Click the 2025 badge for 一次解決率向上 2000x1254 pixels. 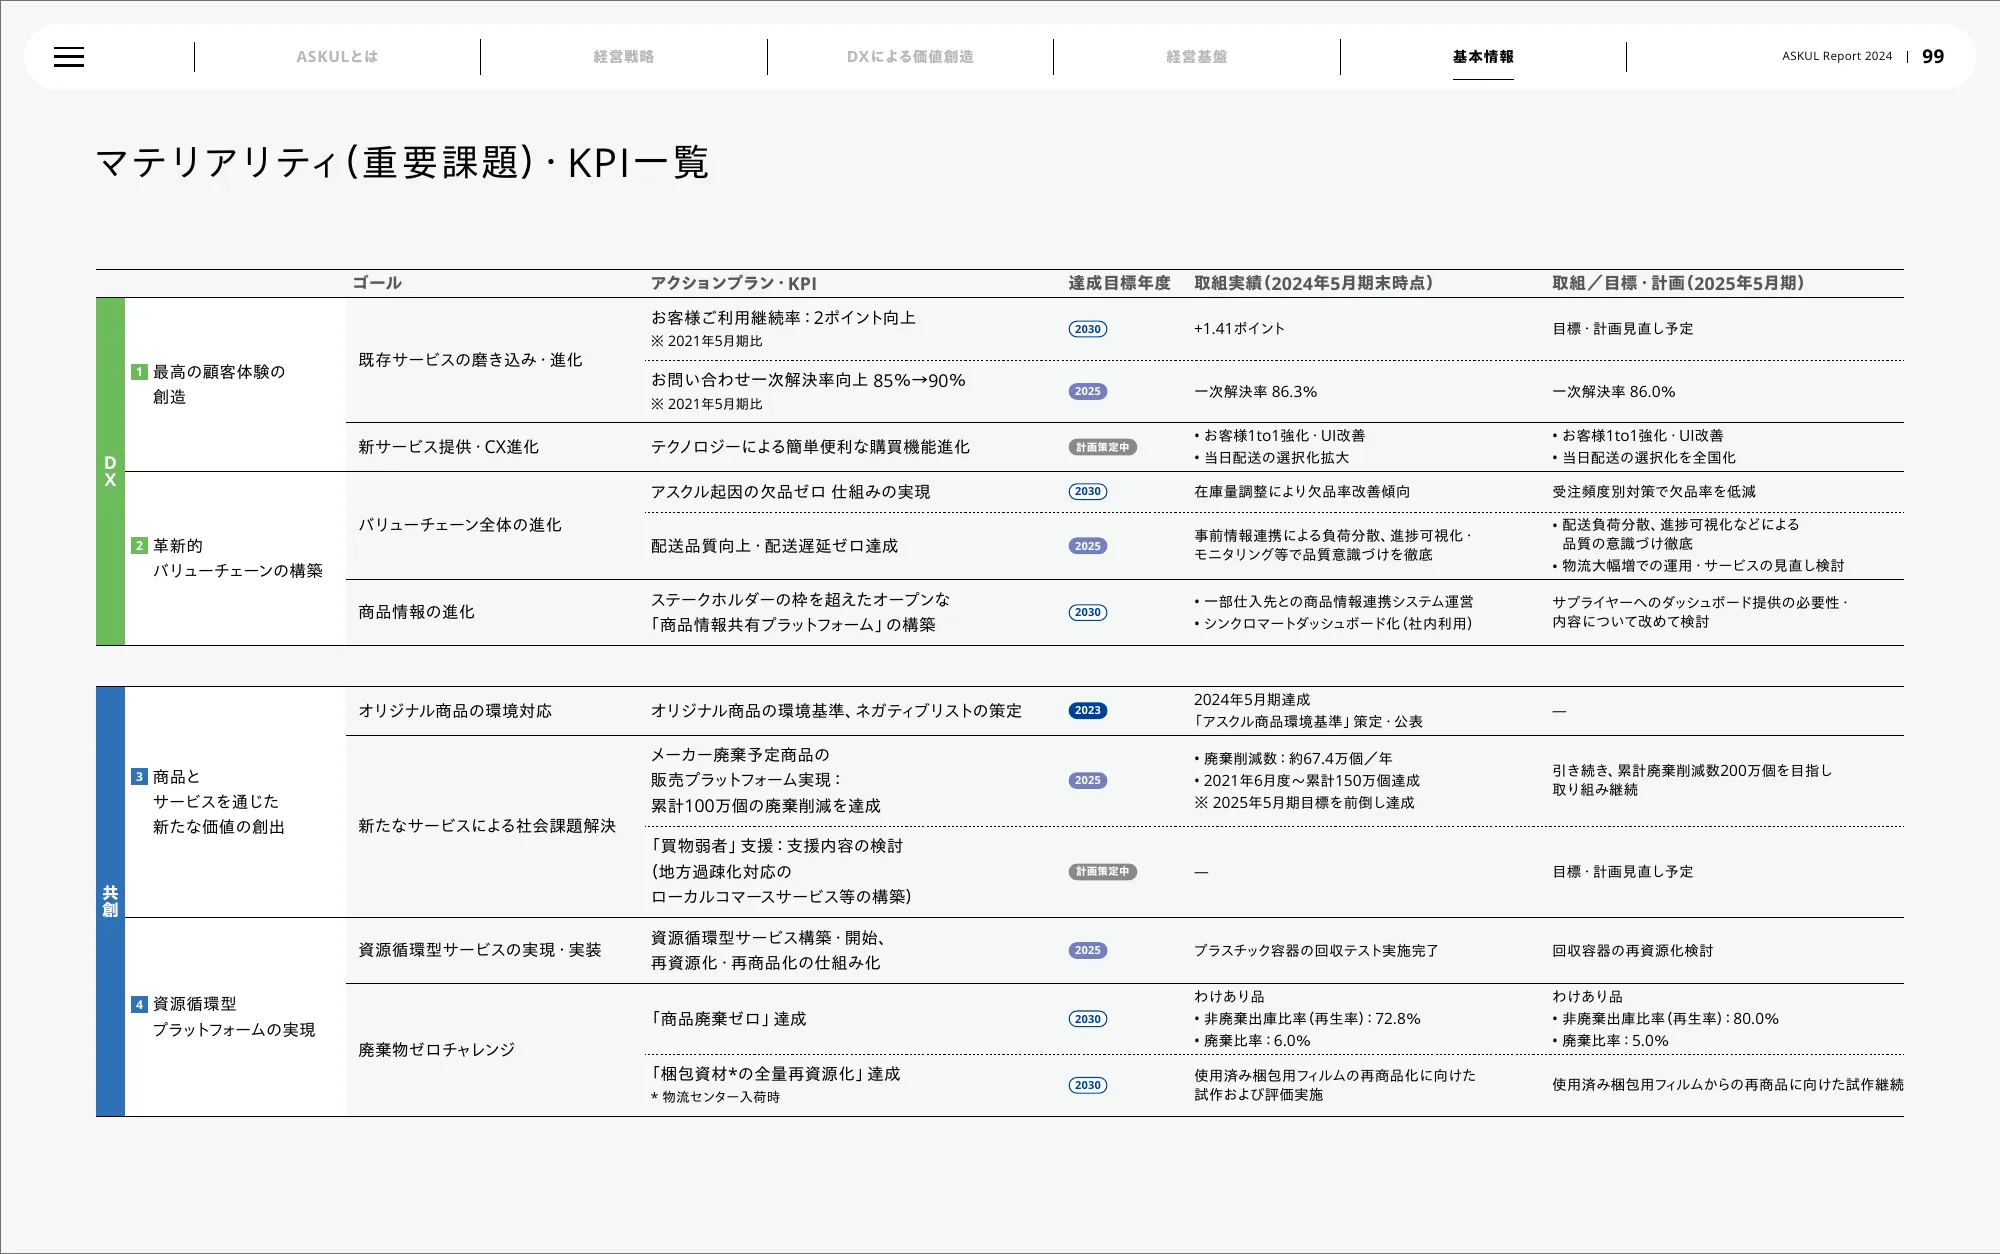pyautogui.click(x=1087, y=392)
